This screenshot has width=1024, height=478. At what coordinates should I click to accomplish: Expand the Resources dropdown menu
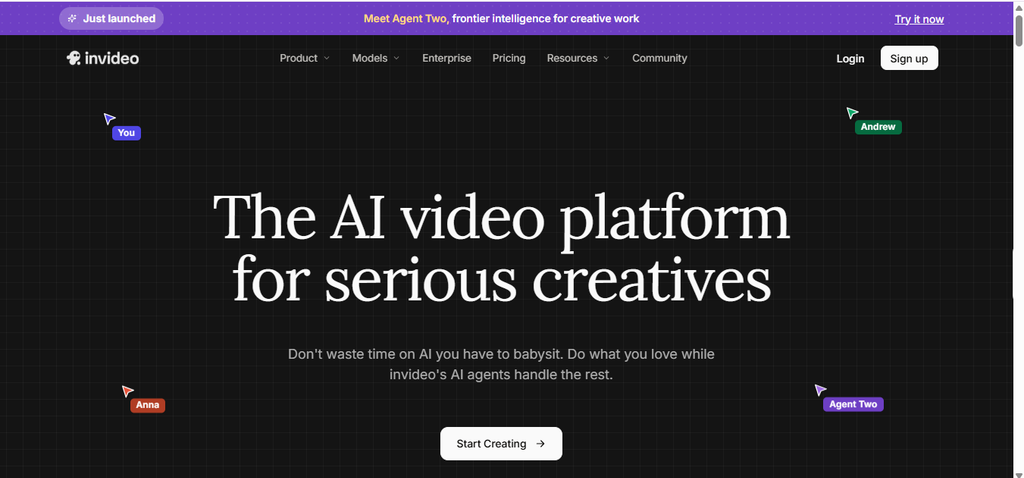point(579,58)
